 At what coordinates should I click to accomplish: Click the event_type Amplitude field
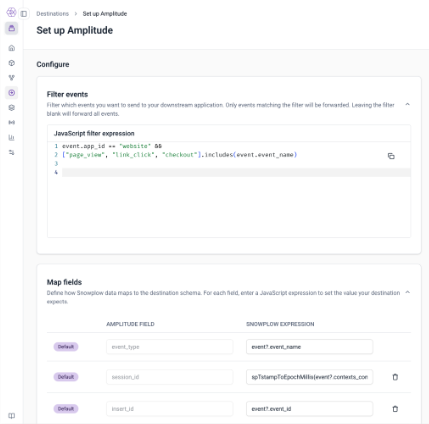pos(170,347)
